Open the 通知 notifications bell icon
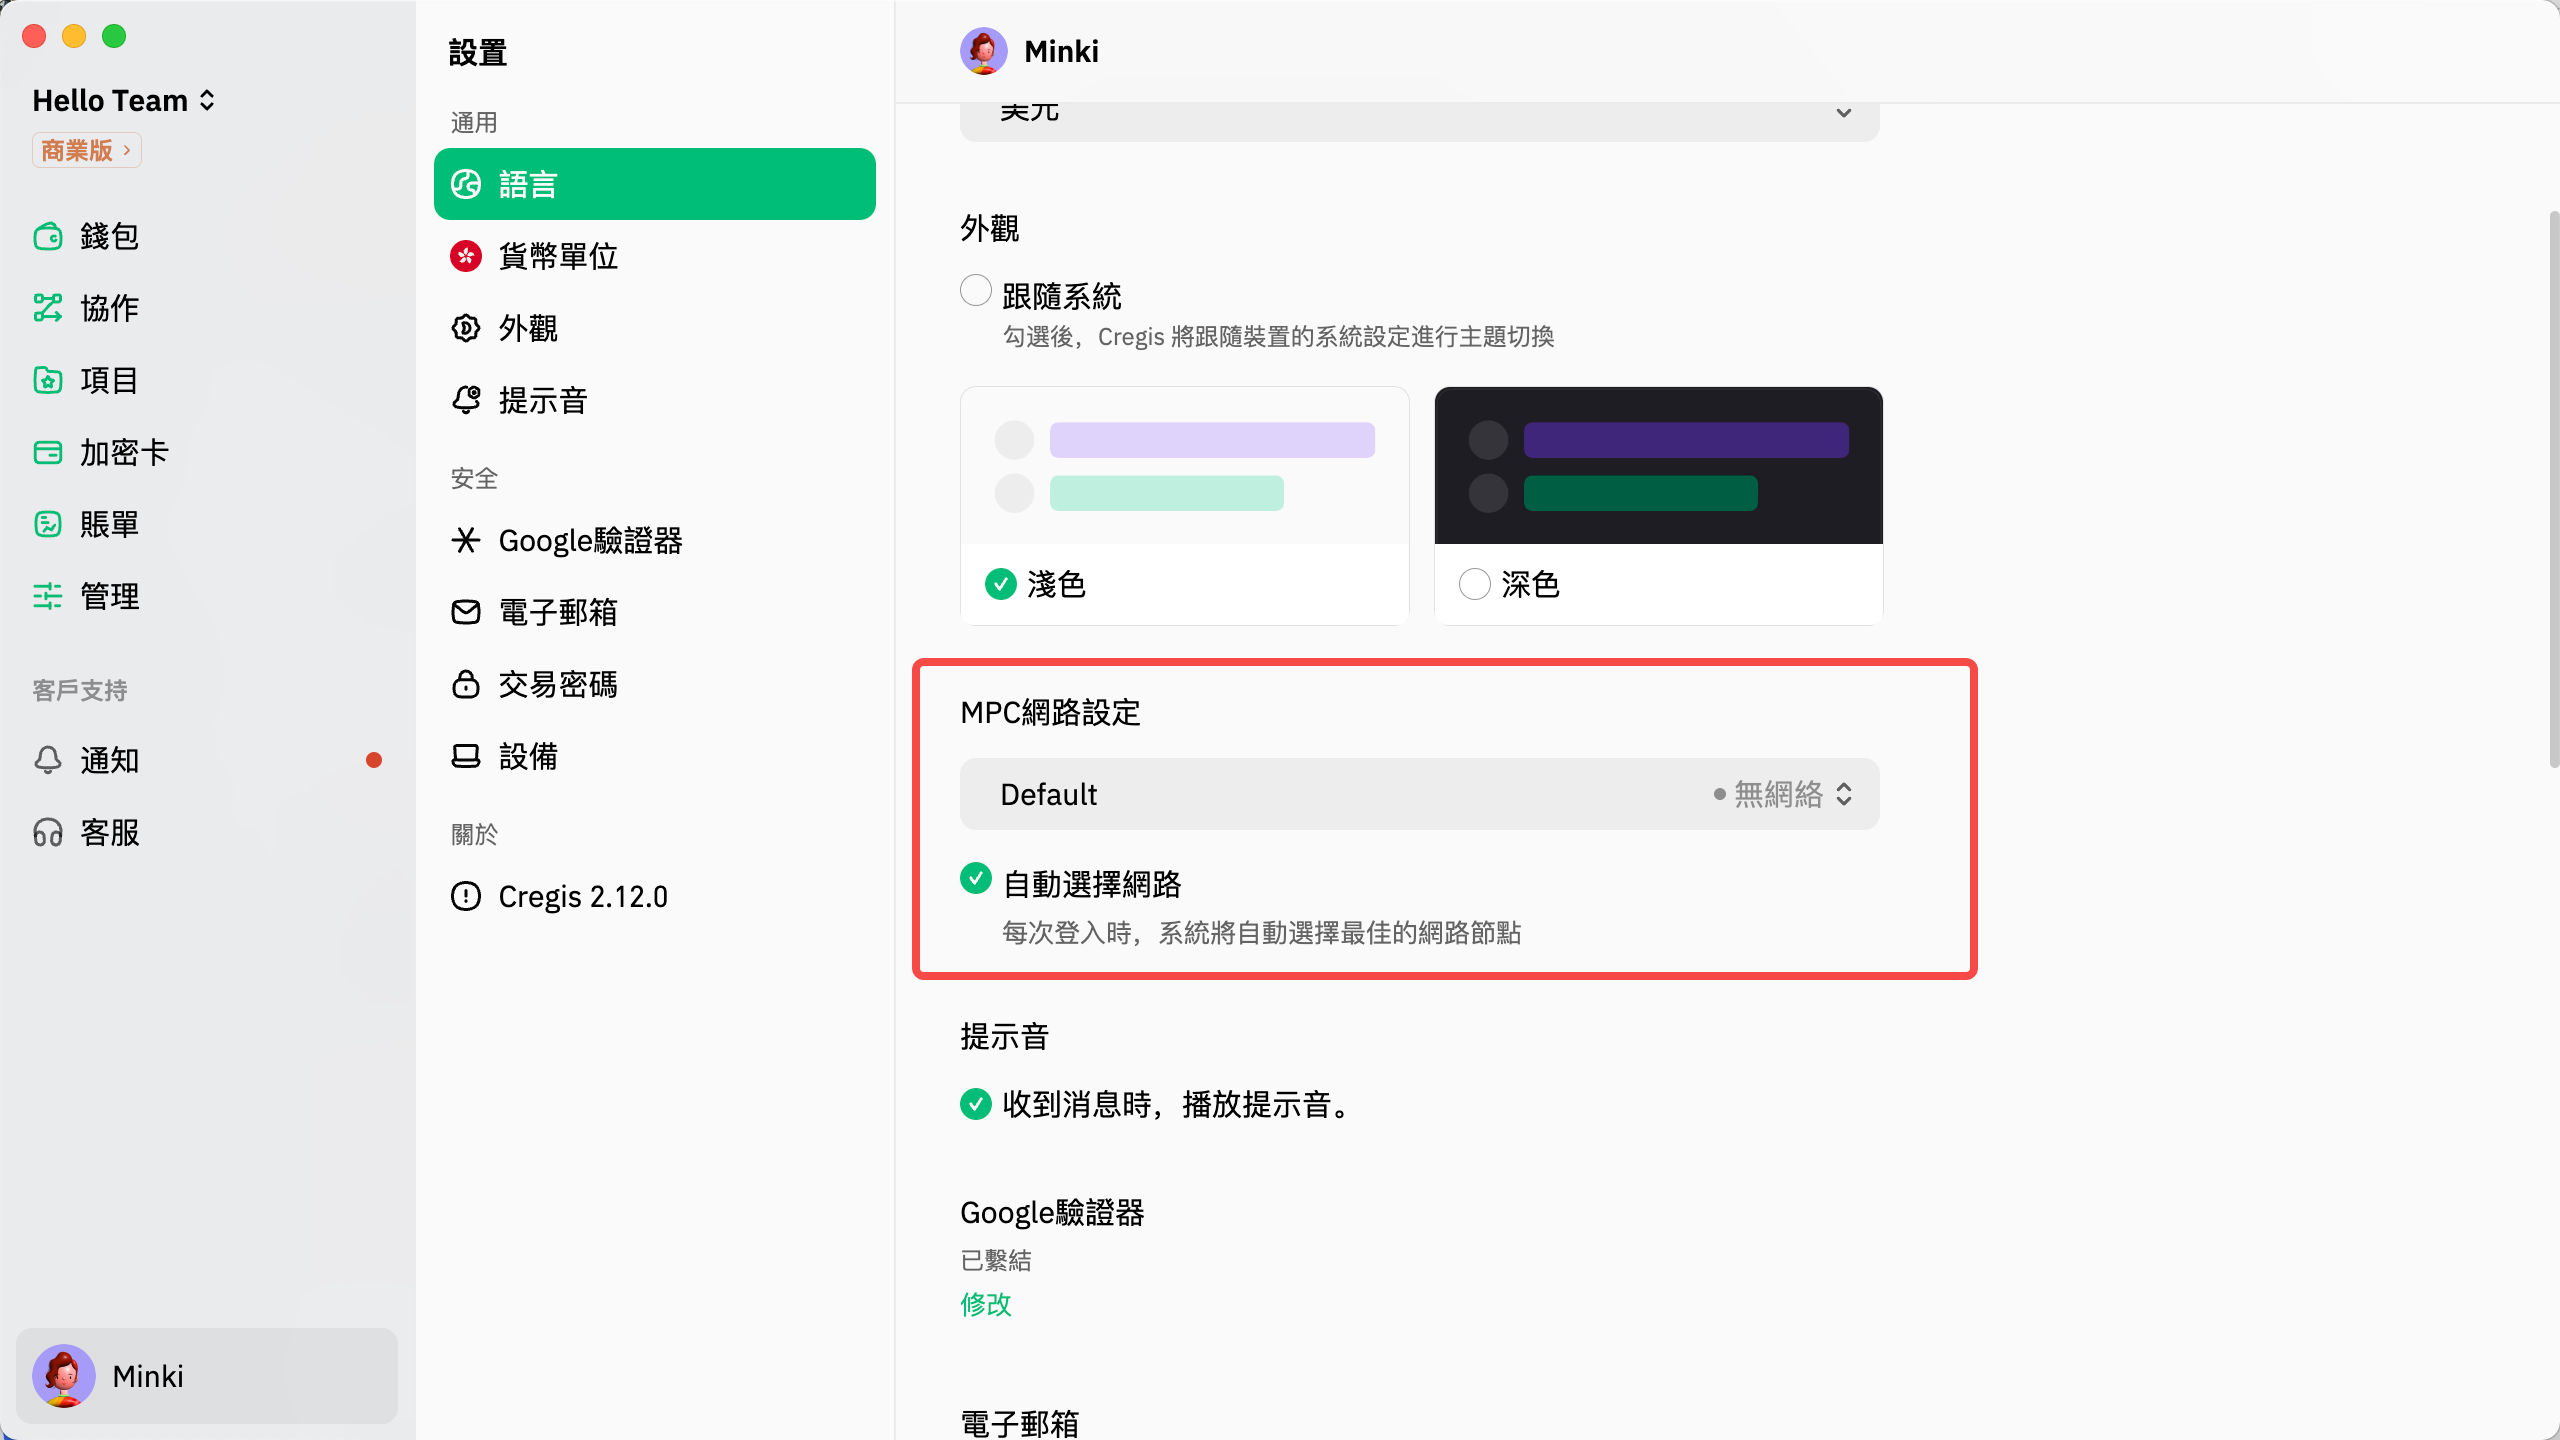 [x=48, y=760]
